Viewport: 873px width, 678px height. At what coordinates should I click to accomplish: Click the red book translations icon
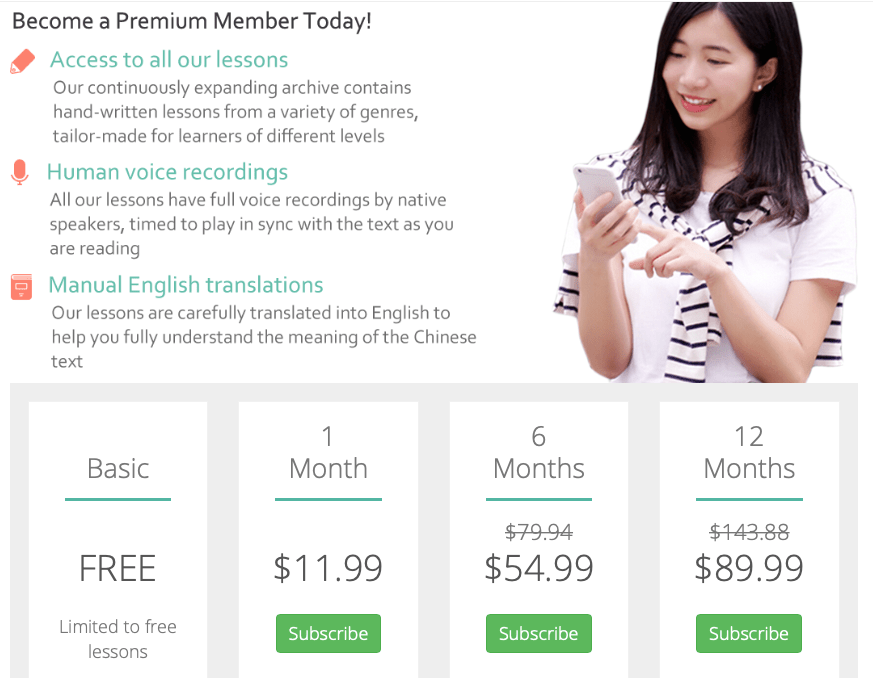(21, 286)
